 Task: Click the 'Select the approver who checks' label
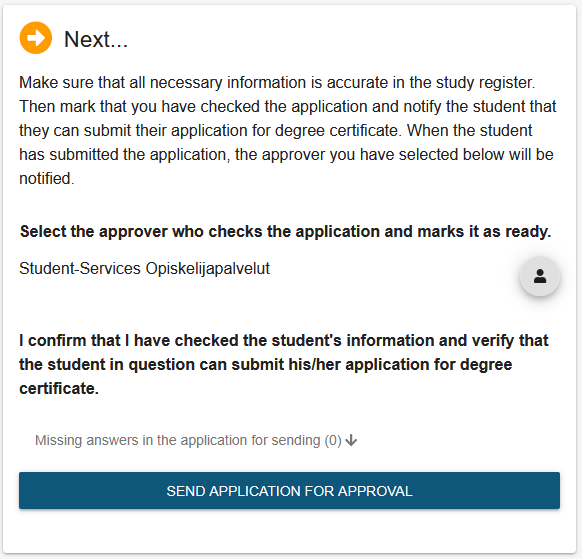pos(285,231)
